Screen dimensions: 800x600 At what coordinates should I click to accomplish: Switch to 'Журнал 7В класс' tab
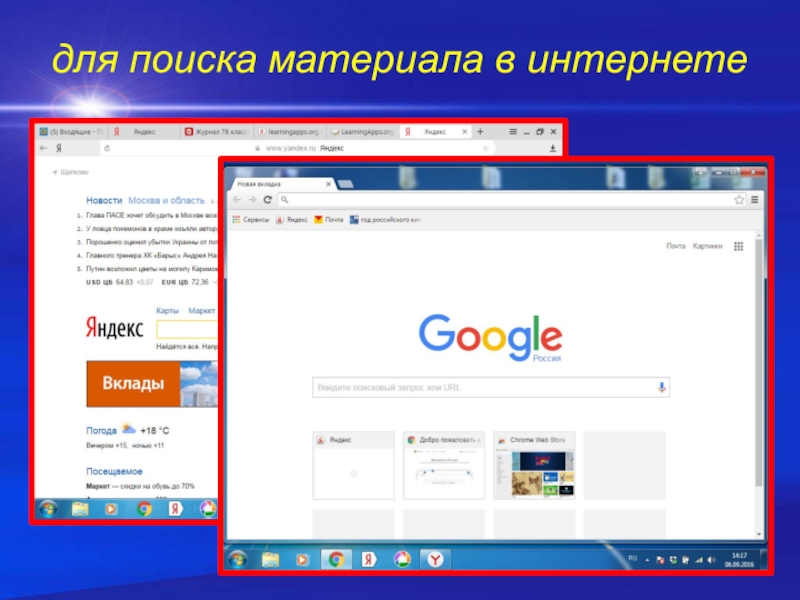click(x=217, y=132)
